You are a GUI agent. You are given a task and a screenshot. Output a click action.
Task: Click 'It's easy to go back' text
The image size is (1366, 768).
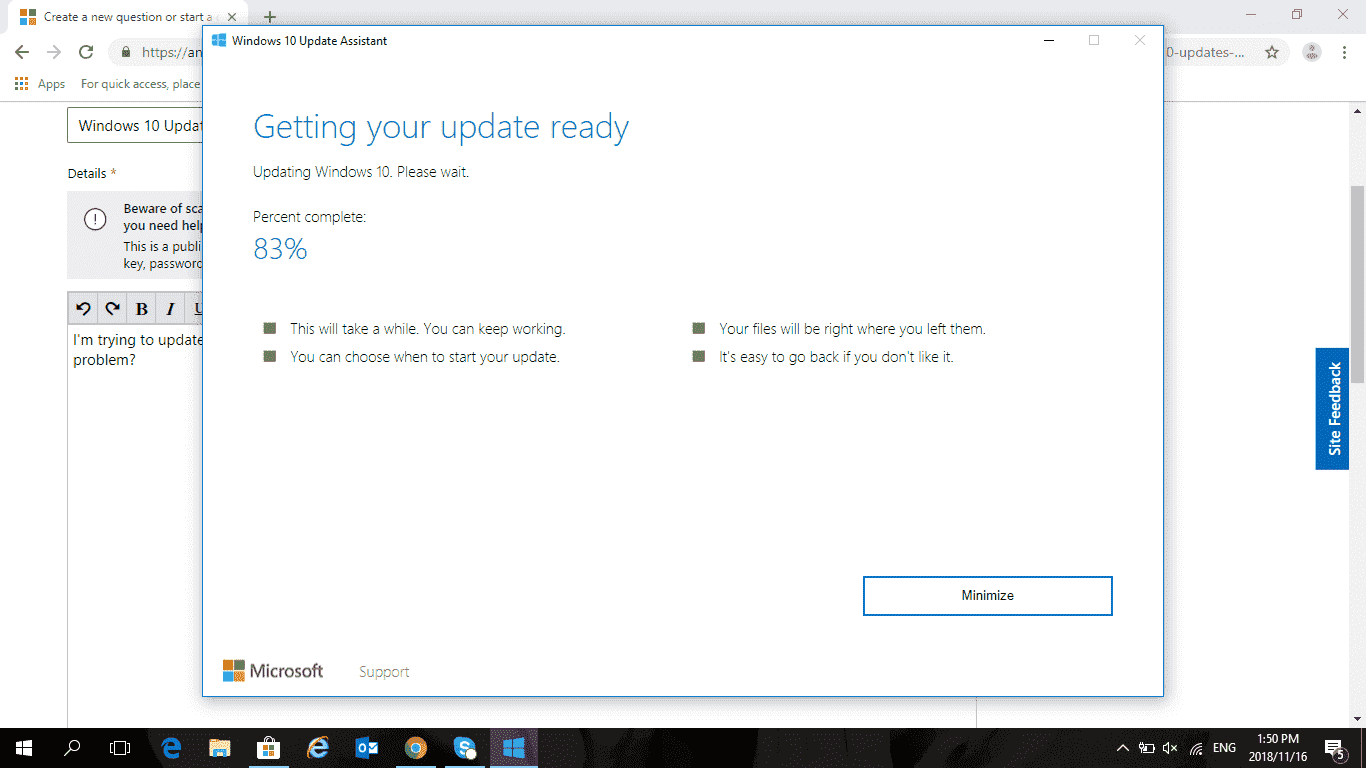click(836, 357)
